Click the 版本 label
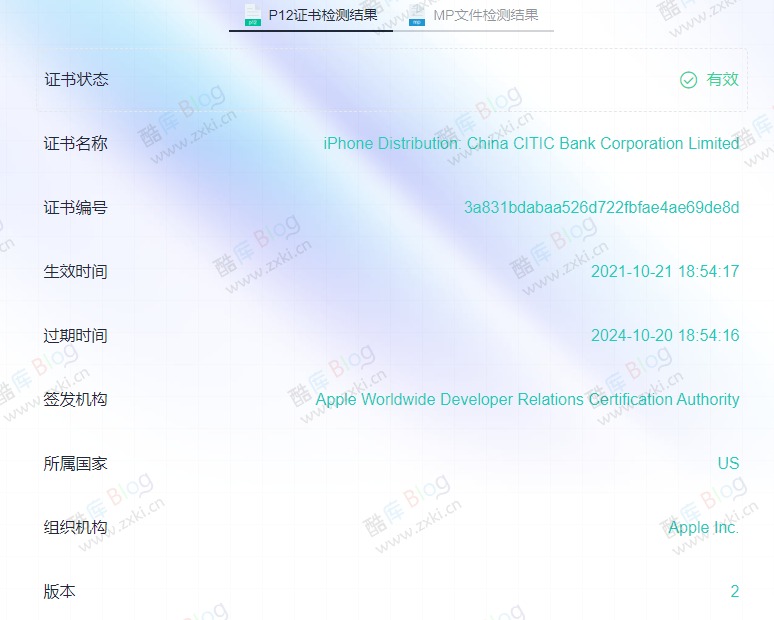This screenshot has width=774, height=620. [59, 591]
